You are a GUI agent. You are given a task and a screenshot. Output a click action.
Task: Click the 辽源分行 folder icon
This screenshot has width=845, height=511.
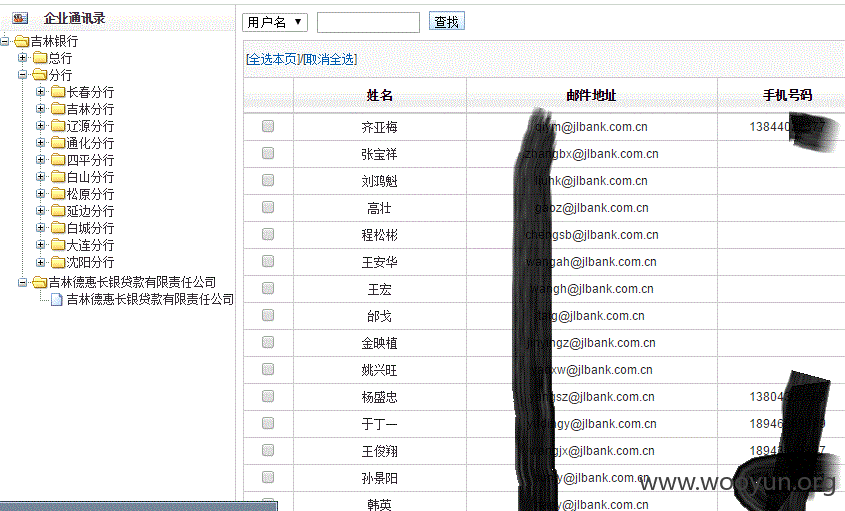(x=58, y=126)
